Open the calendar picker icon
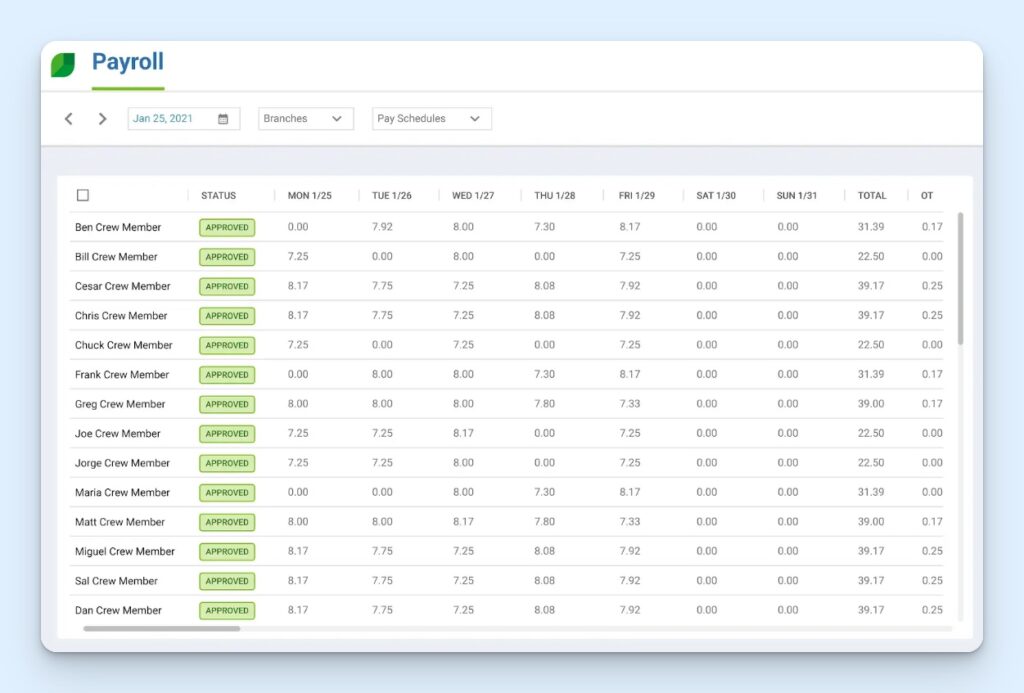Screen dimensions: 1024x693 point(223,119)
